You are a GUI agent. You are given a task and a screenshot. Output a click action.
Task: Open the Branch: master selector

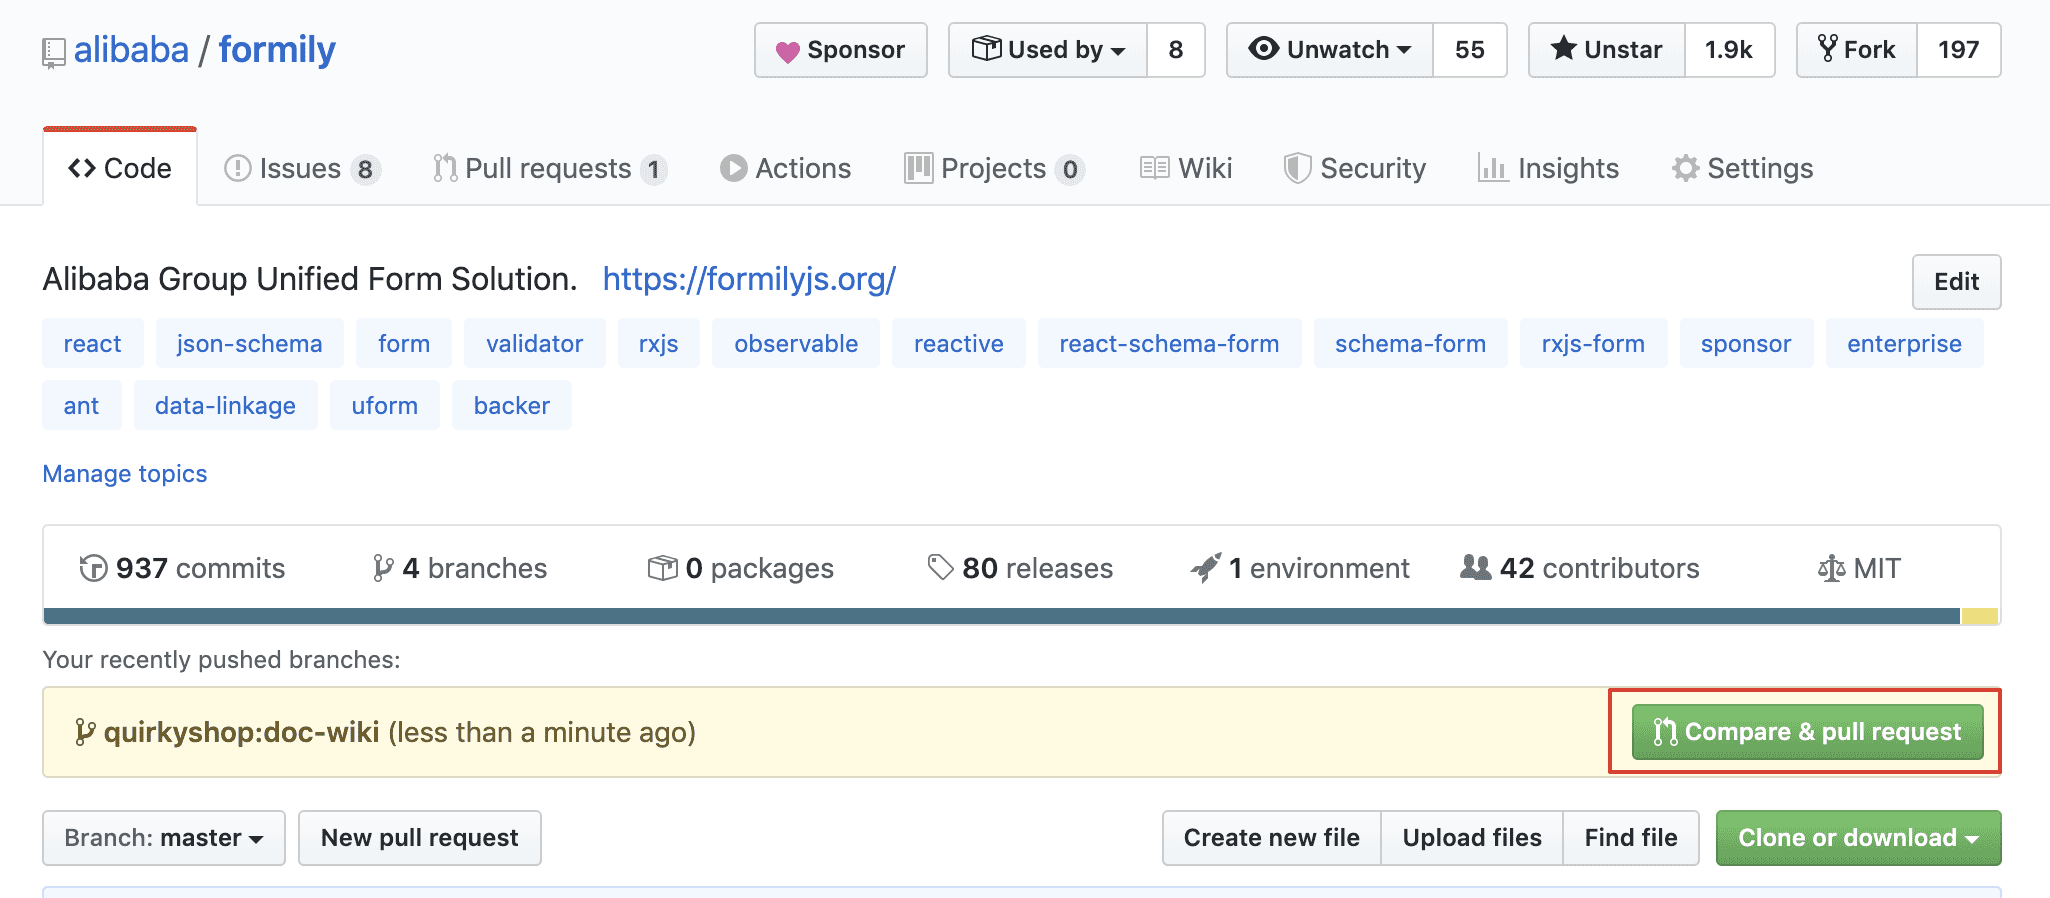pos(164,838)
